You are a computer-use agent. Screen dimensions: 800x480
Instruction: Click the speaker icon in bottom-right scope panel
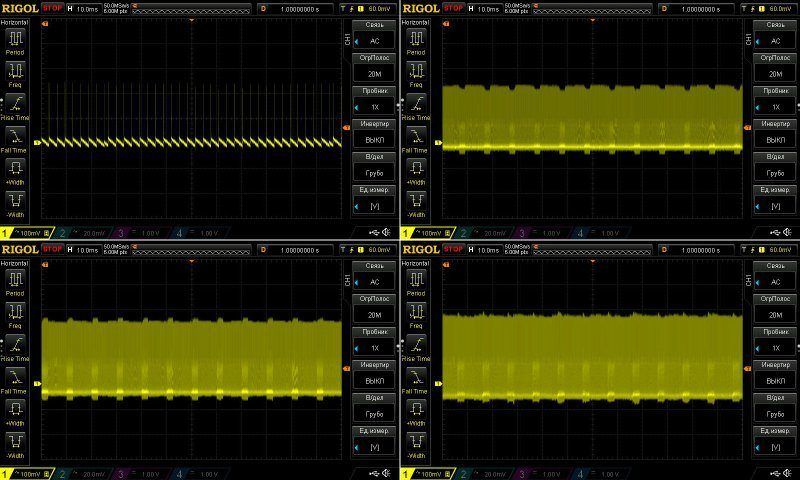[789, 473]
